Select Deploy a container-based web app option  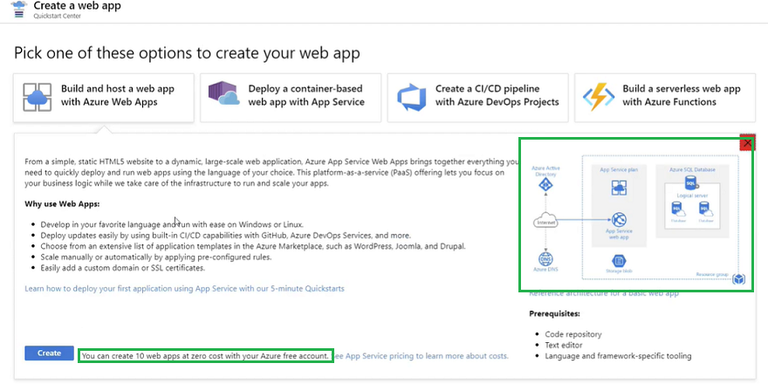click(x=290, y=98)
